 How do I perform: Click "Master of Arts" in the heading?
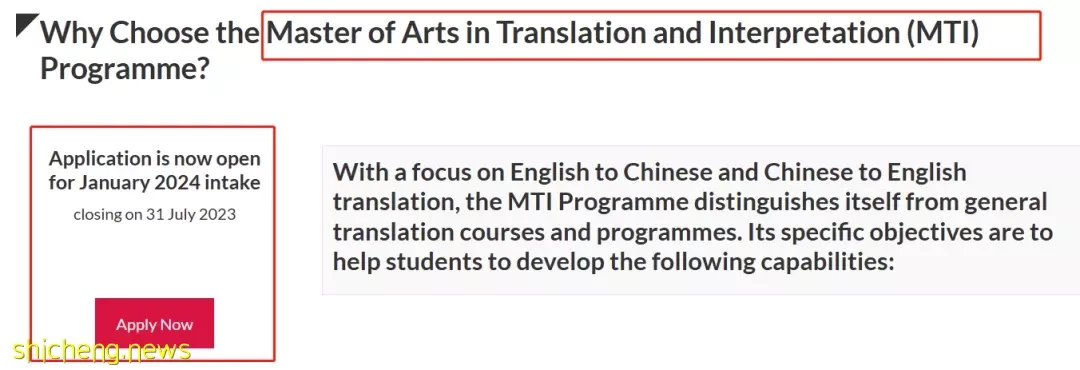click(363, 33)
